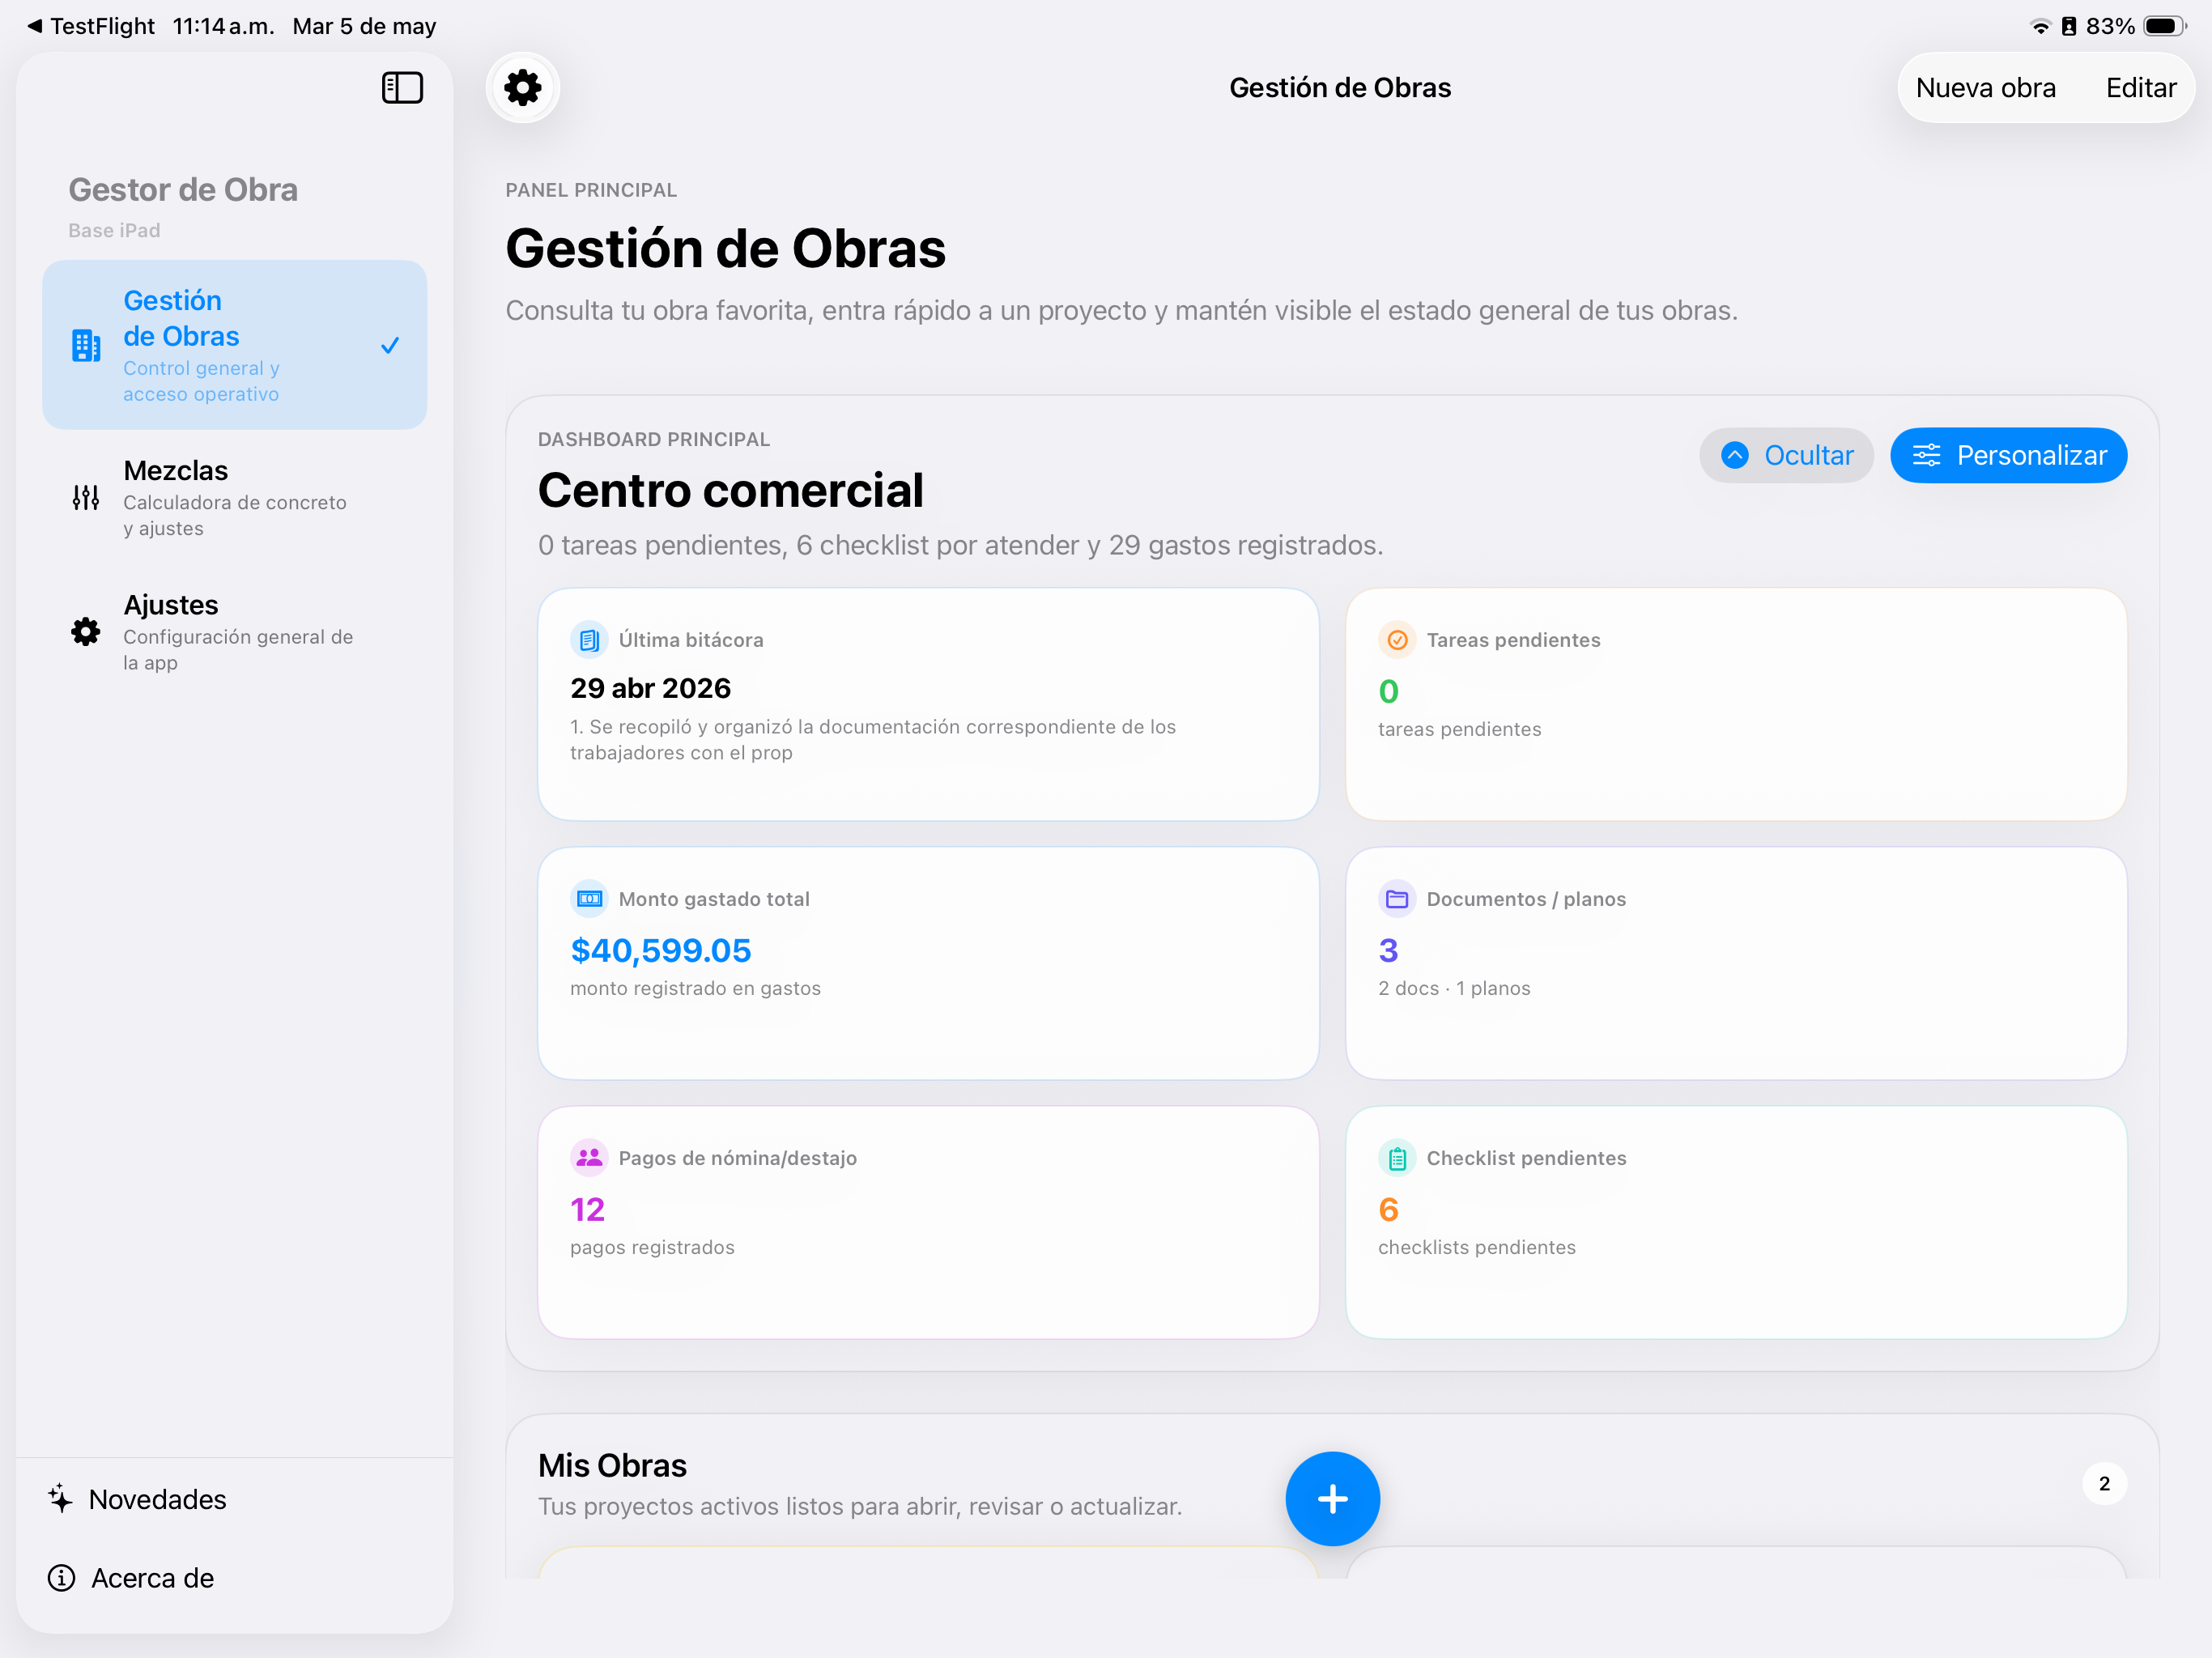Click the Checklist pendientes clipboard icon
Screen dimensions: 2212x1658
coord(1397,1158)
